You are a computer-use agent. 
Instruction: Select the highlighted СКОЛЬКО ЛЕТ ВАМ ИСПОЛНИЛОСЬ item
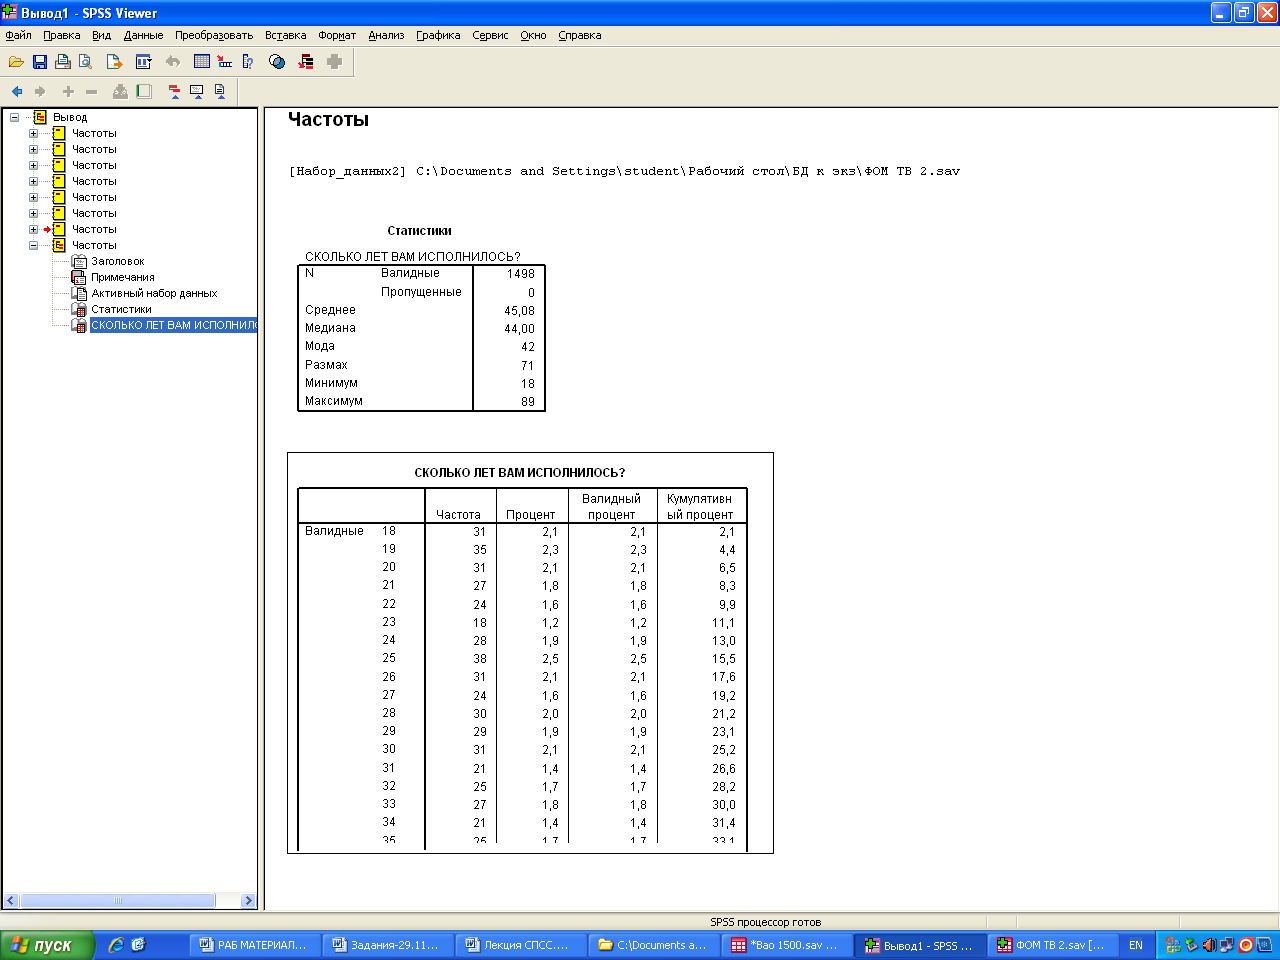[x=173, y=325]
